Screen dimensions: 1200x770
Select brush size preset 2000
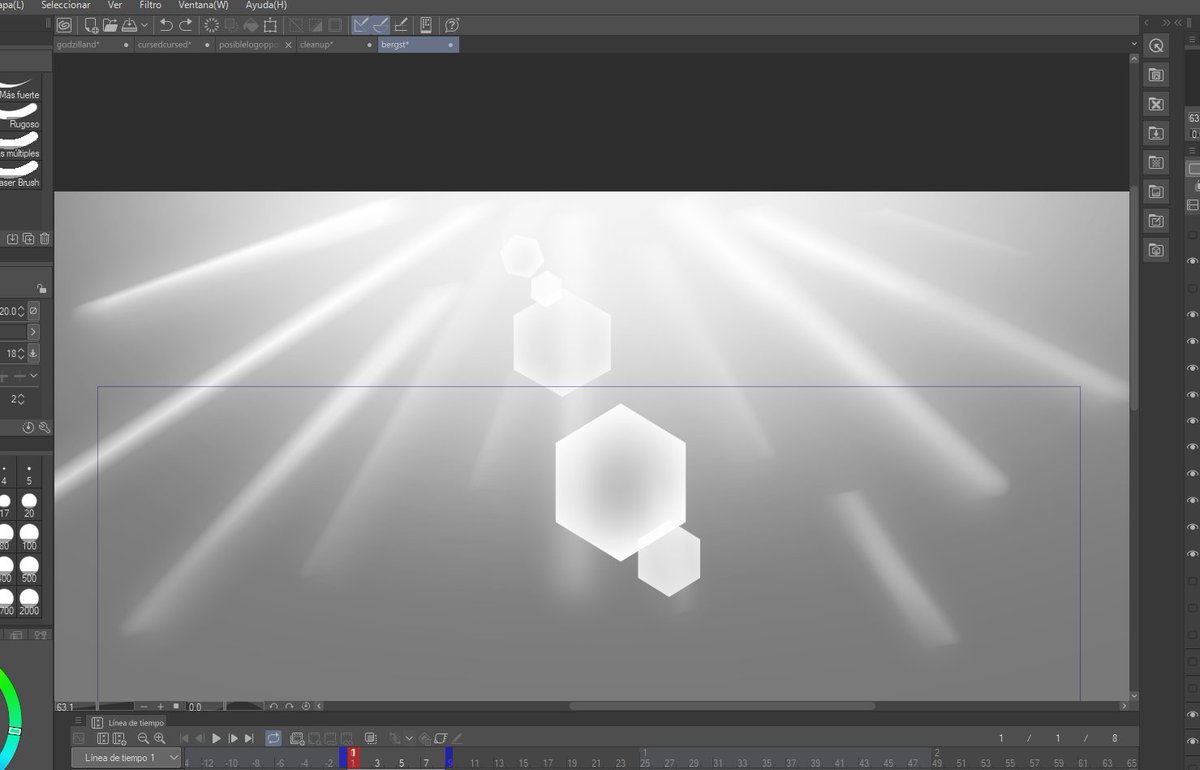click(x=29, y=601)
